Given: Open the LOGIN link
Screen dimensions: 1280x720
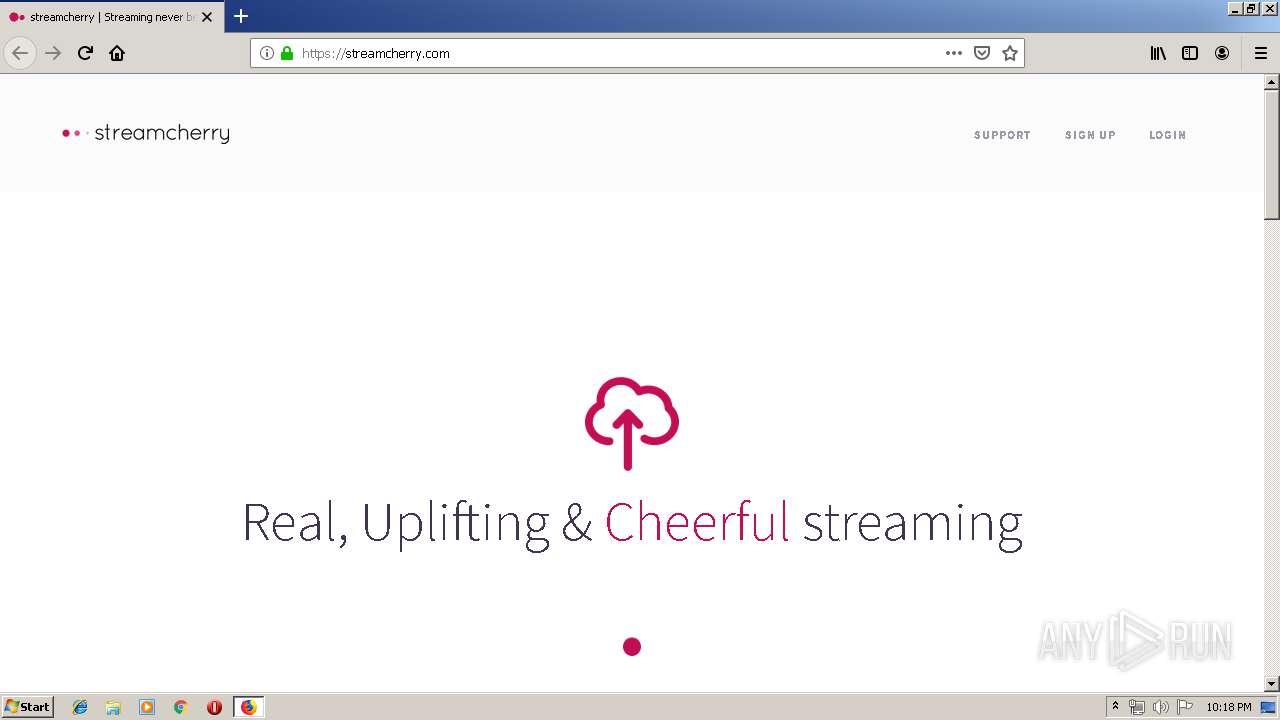Looking at the screenshot, I should [1167, 135].
